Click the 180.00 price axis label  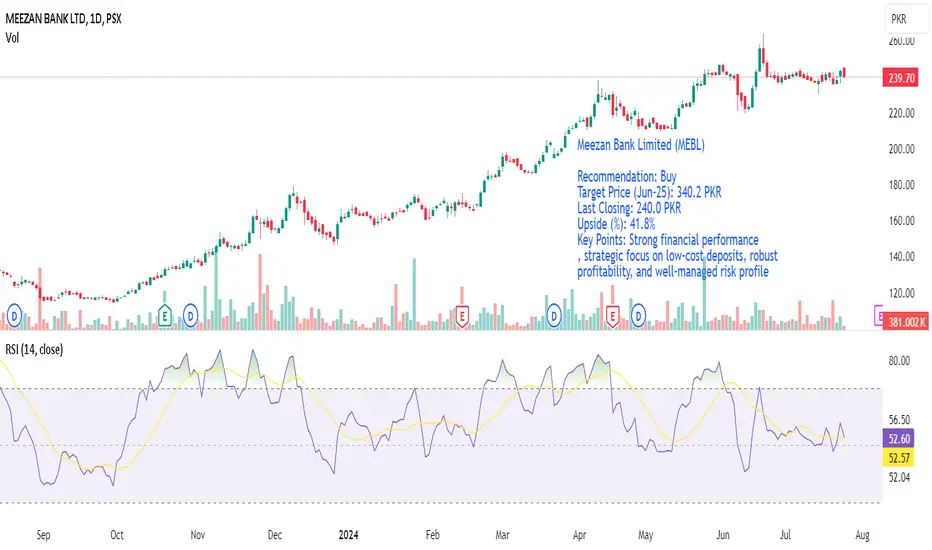[901, 185]
